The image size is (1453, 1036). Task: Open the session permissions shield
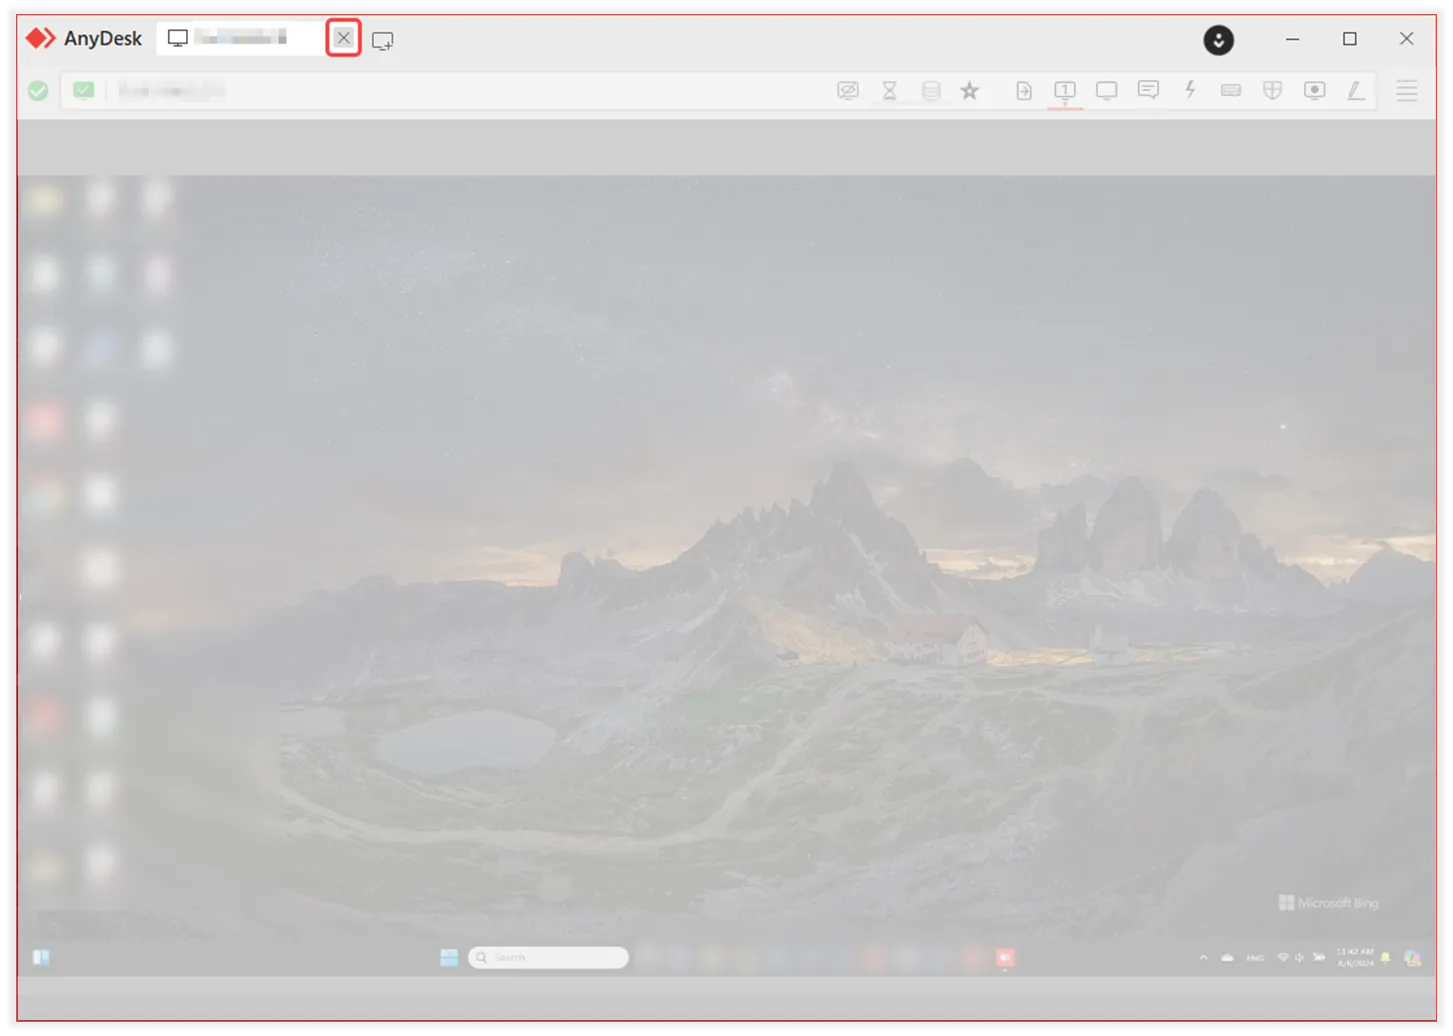click(x=1272, y=90)
